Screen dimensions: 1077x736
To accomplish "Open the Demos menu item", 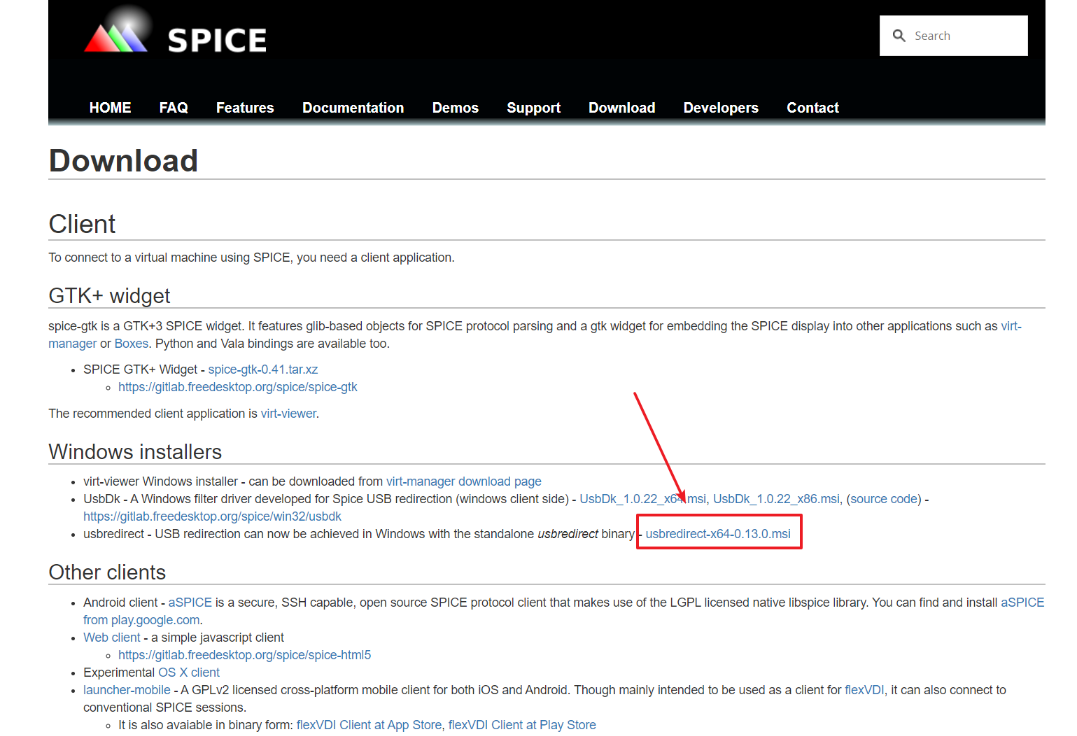I will click(x=455, y=108).
